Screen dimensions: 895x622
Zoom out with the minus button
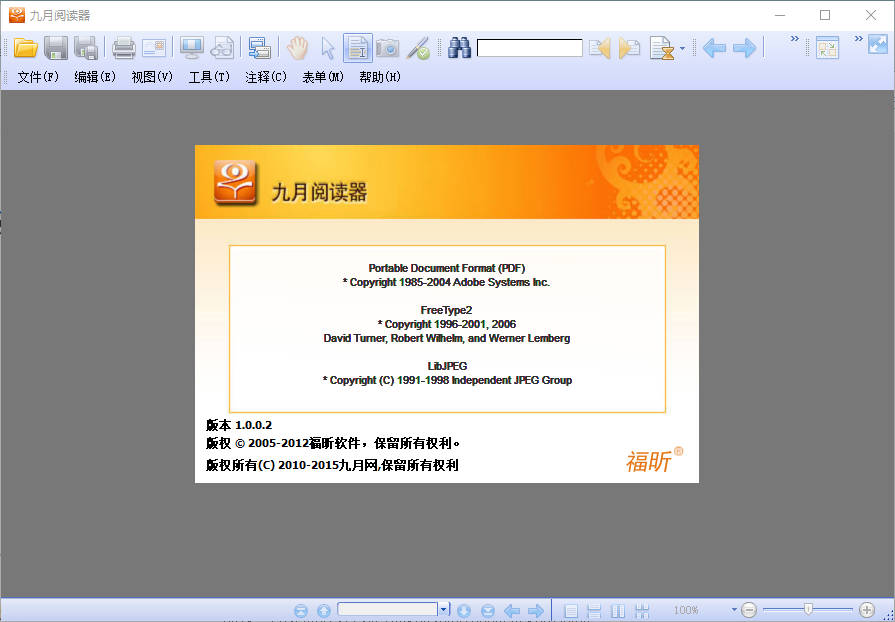[749, 610]
